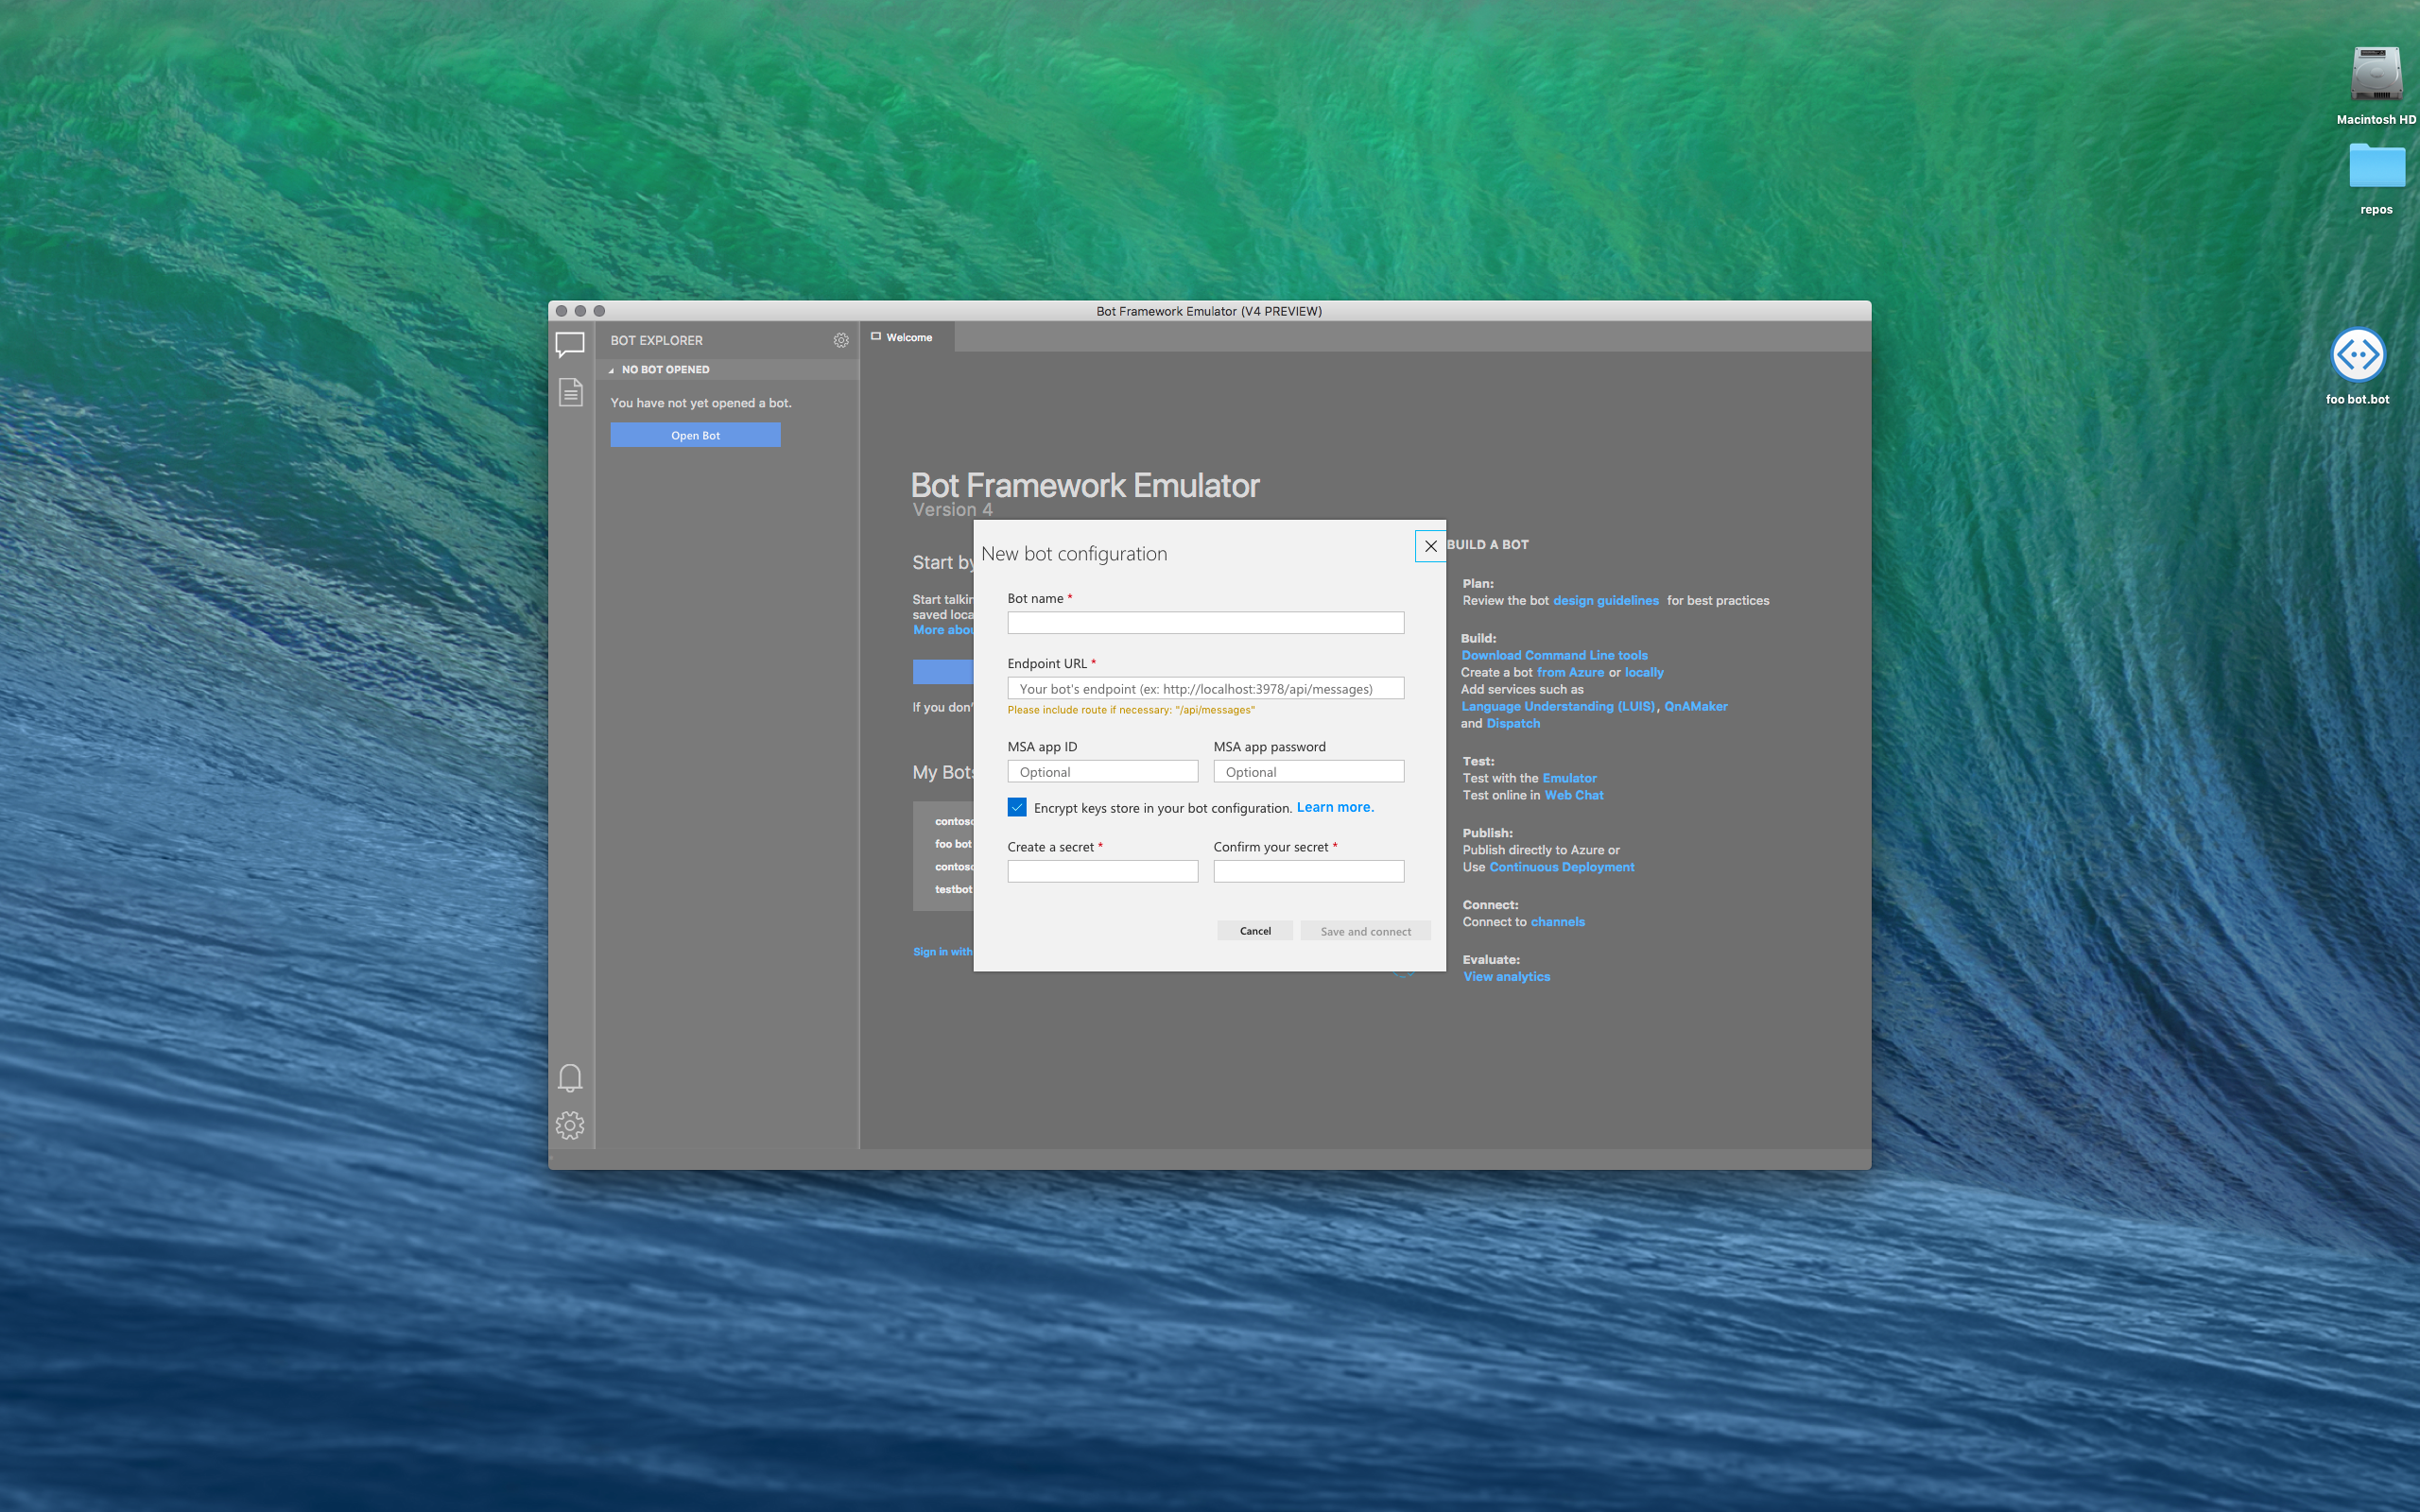This screenshot has width=2420, height=1512.
Task: Click Save and connect button
Action: pyautogui.click(x=1365, y=931)
